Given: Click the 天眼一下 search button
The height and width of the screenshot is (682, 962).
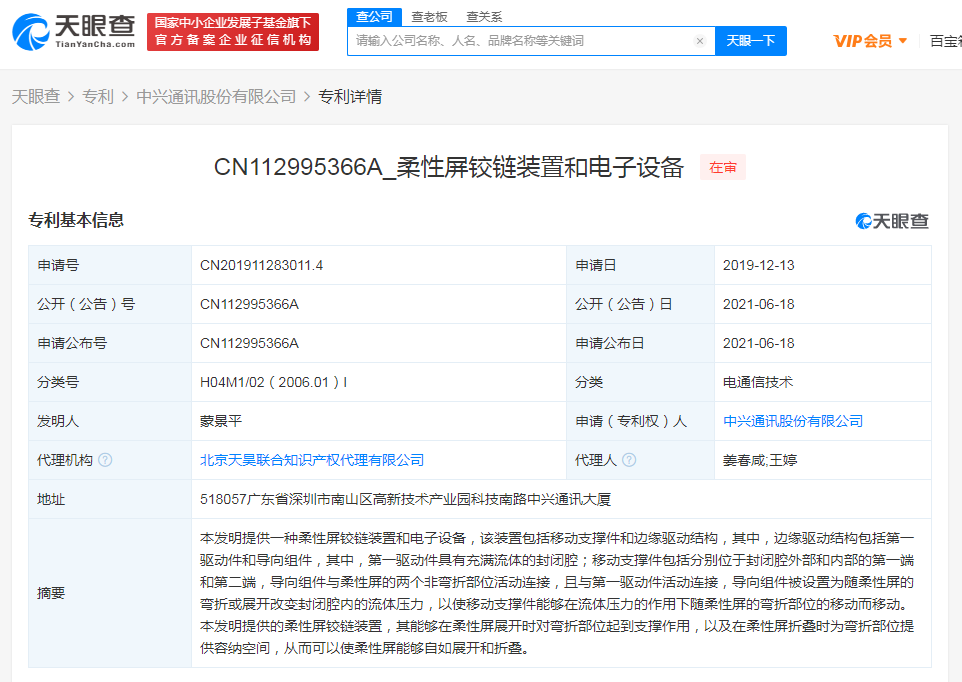Looking at the screenshot, I should pos(751,40).
